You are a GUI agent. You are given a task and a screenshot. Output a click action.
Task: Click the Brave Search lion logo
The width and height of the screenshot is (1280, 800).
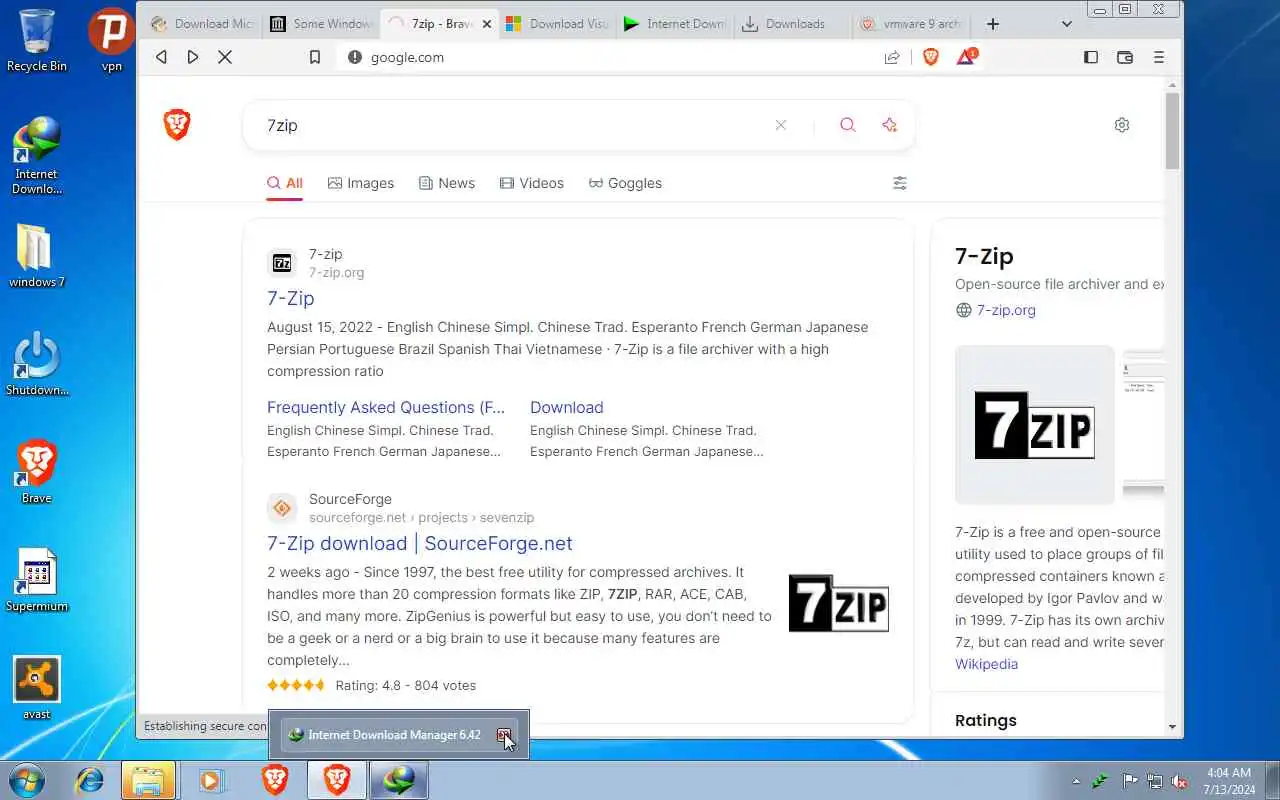pos(177,125)
